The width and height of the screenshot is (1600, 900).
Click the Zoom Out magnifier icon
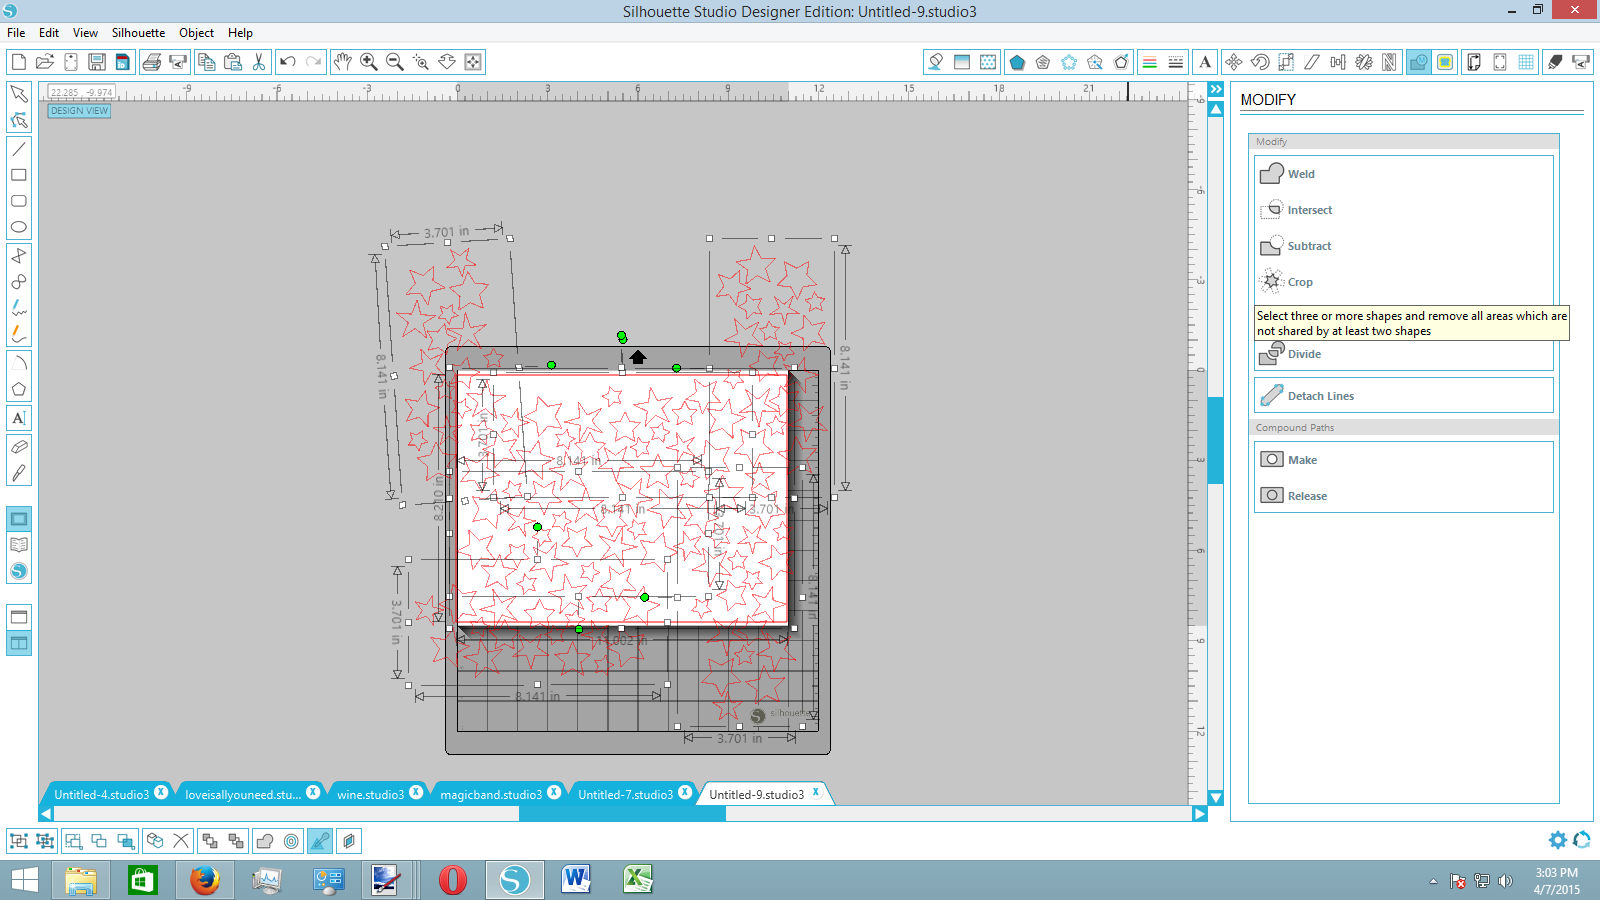pos(395,62)
